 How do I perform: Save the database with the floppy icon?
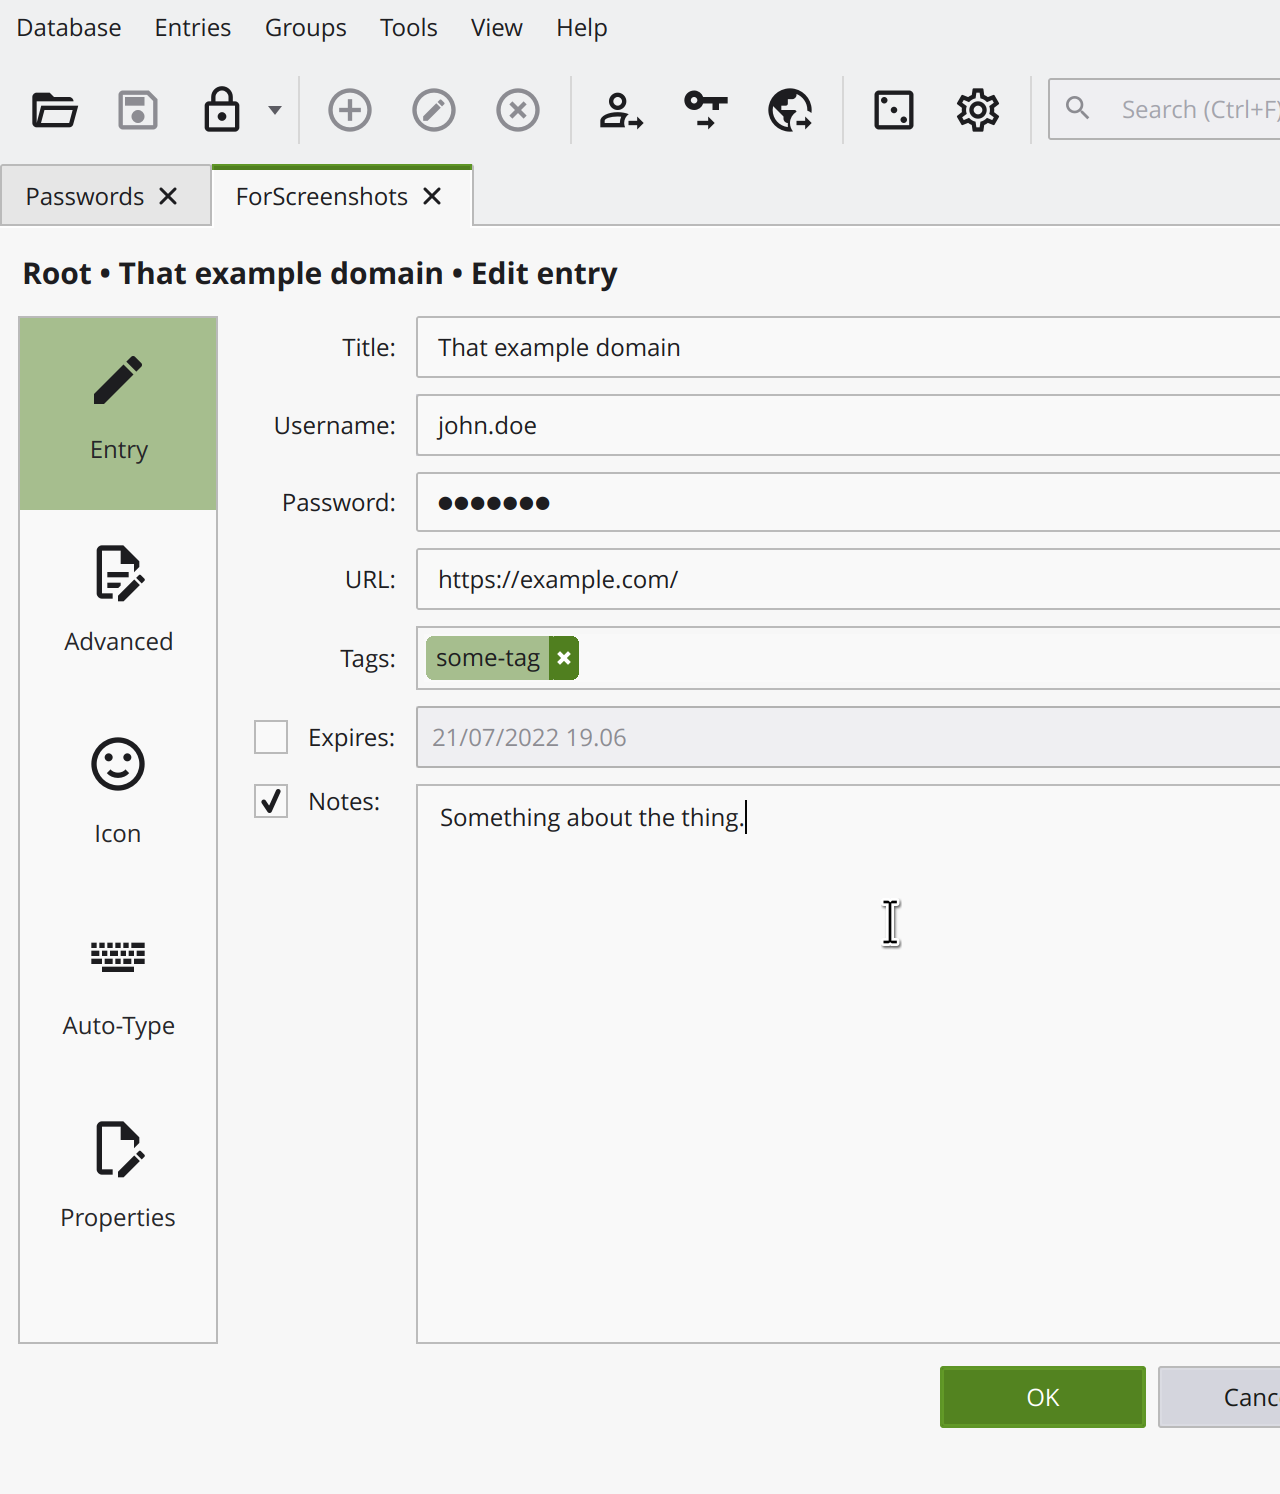138,110
